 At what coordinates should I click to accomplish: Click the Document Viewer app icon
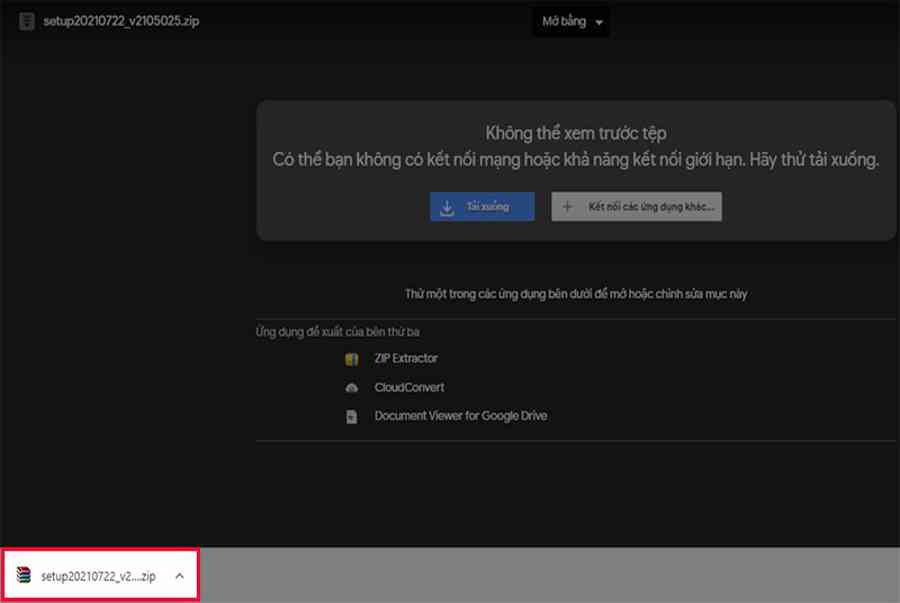351,417
